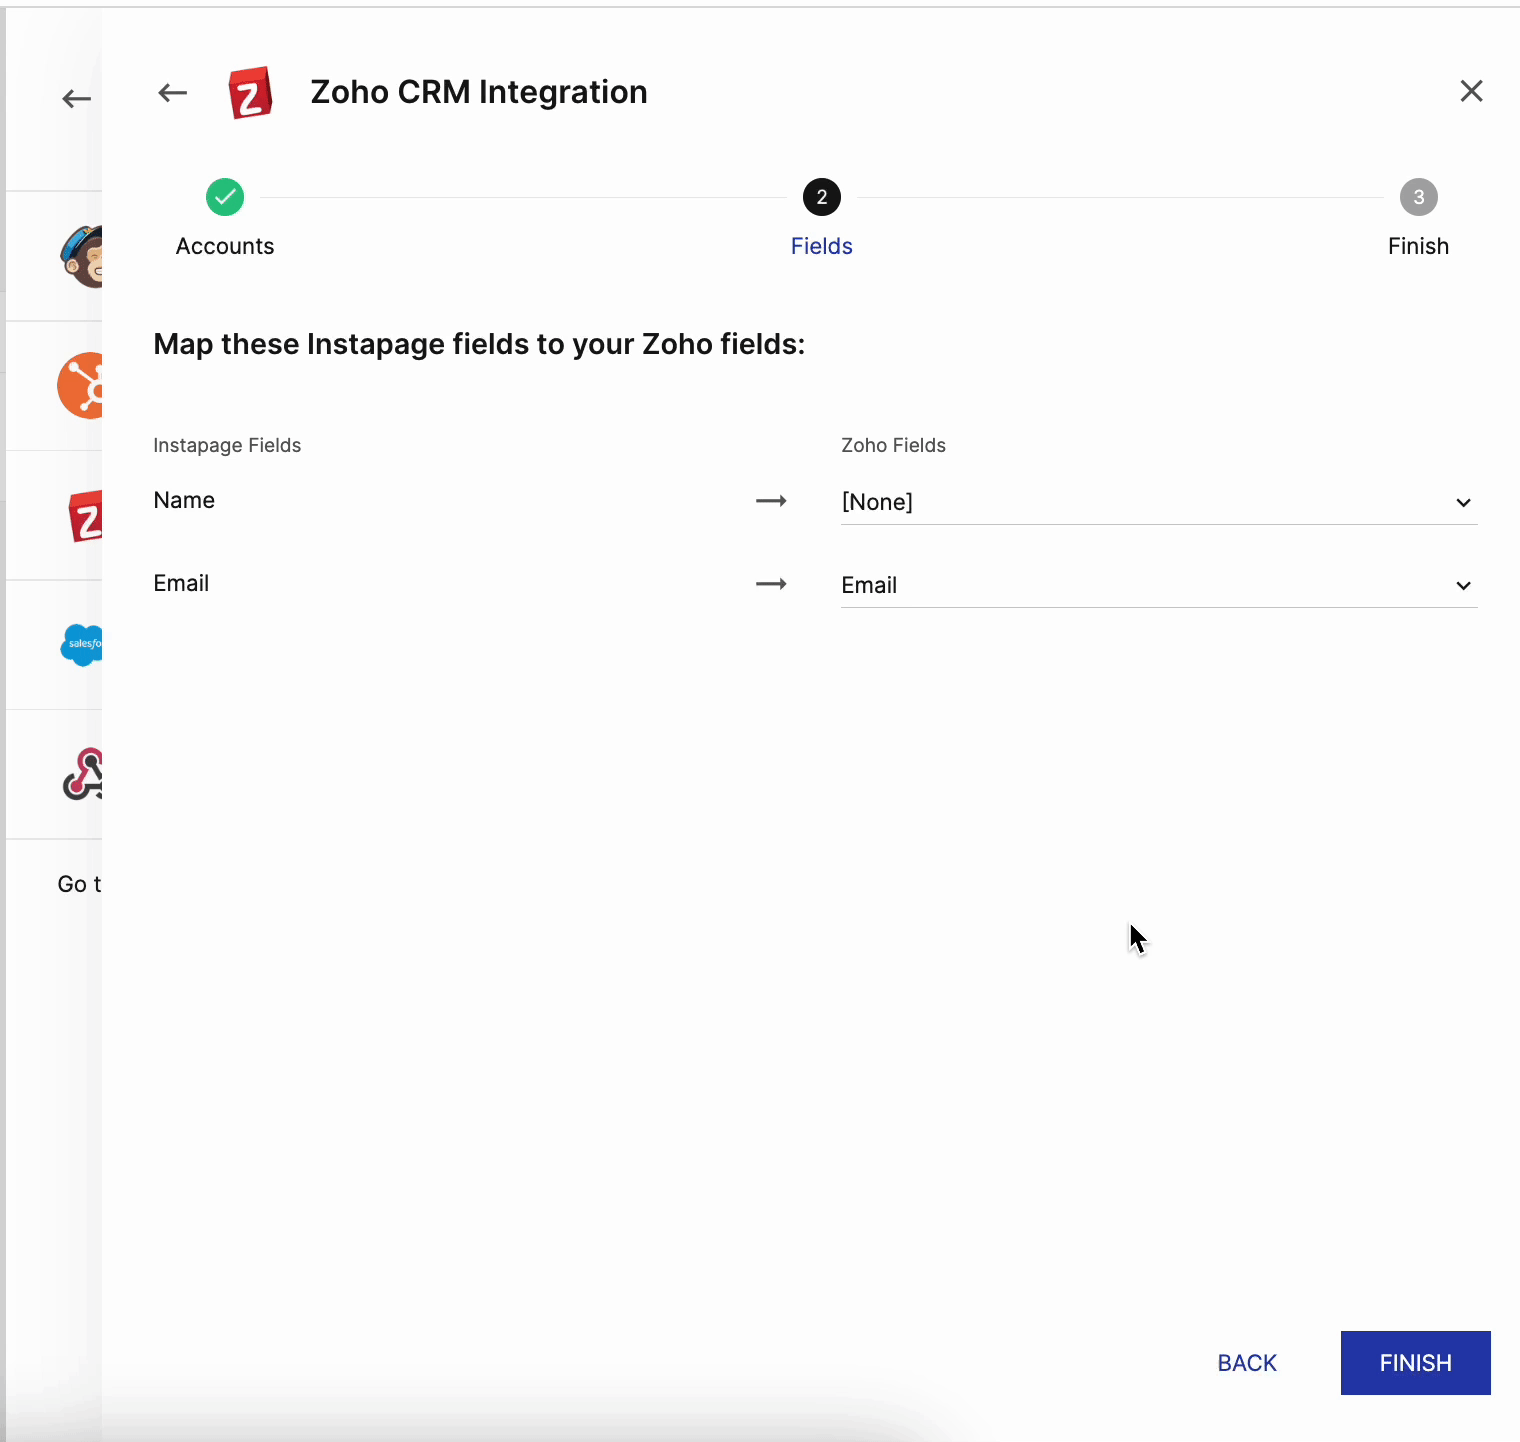Select the Webhook icon in sidebar
The image size is (1520, 1442).
[84, 775]
